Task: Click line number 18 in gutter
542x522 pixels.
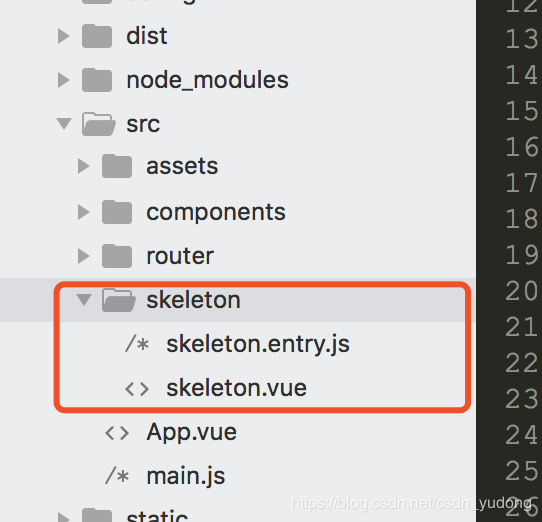Action: pos(522,219)
